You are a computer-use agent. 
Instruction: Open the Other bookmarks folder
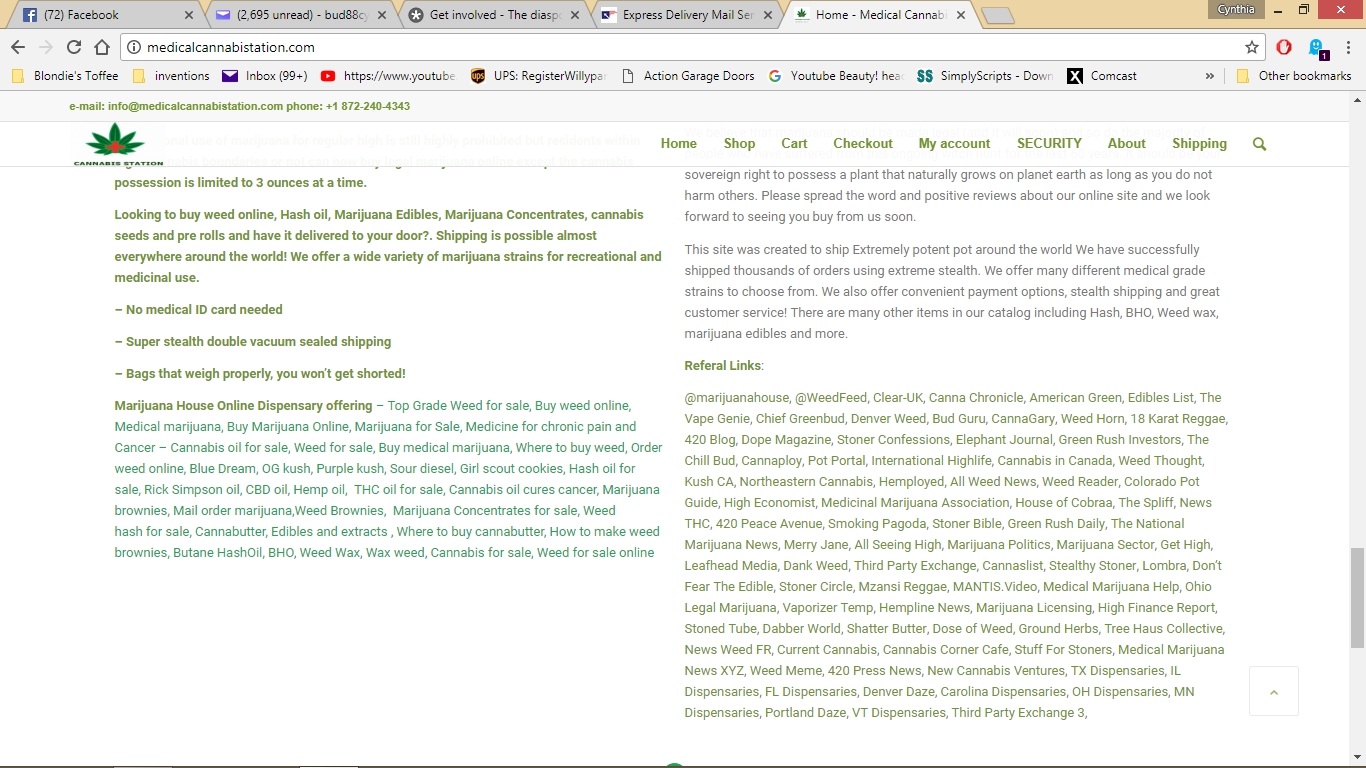click(x=1294, y=76)
